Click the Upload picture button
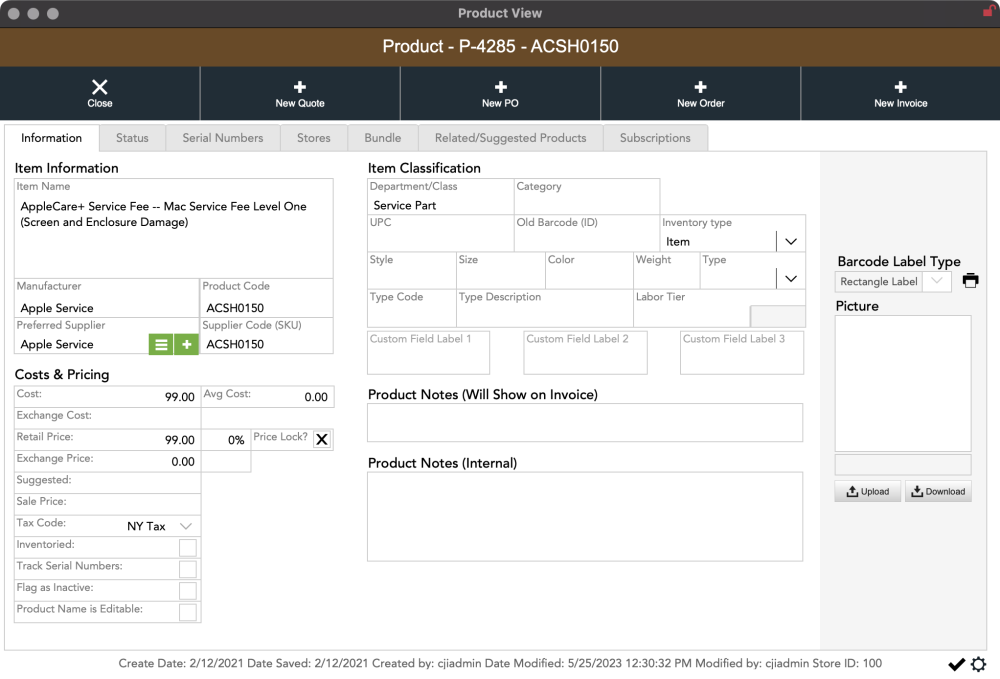 (x=866, y=491)
